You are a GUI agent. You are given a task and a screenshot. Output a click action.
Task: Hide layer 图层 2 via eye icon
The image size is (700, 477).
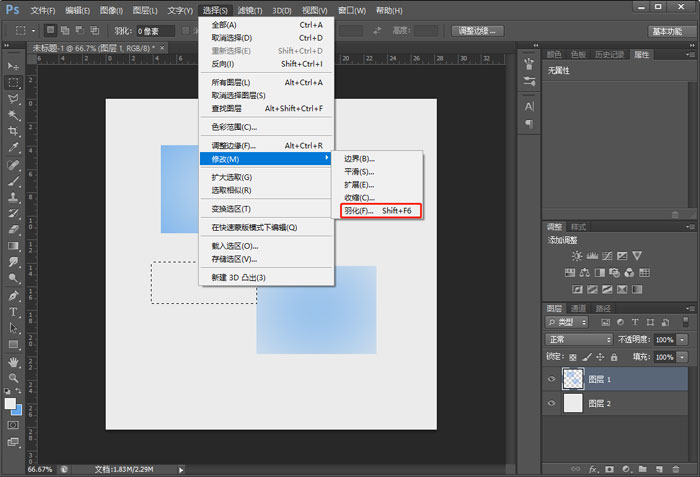click(x=551, y=403)
